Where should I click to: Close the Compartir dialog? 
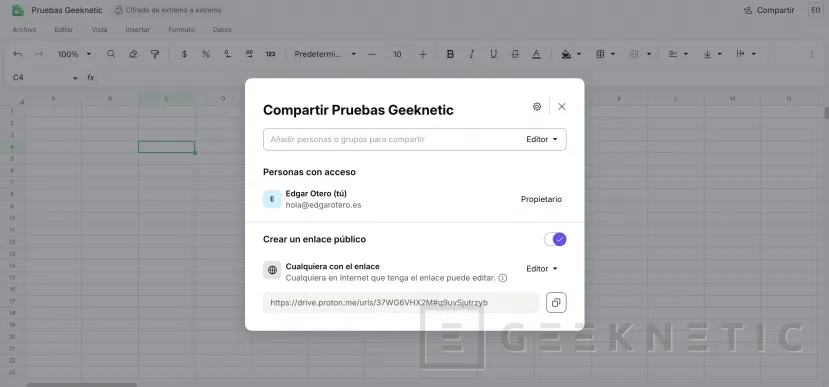click(x=561, y=107)
